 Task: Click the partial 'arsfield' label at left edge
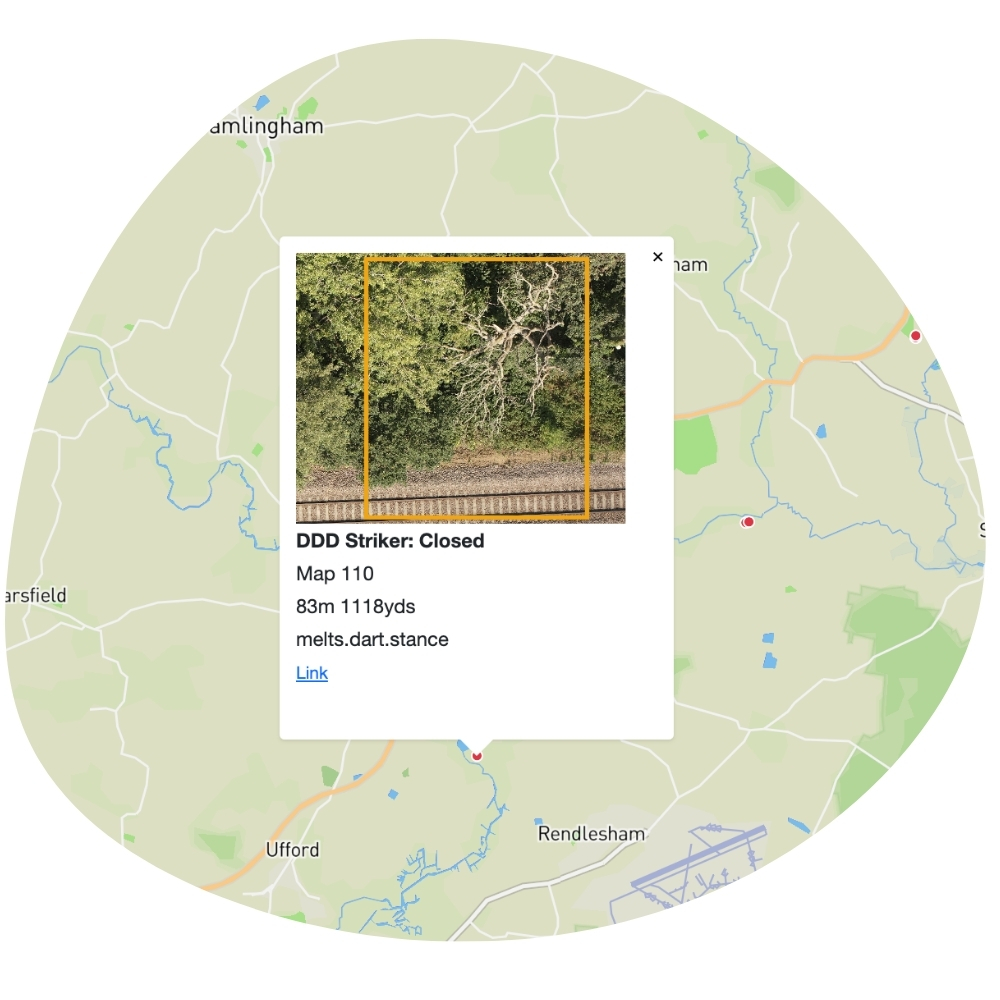tap(35, 596)
